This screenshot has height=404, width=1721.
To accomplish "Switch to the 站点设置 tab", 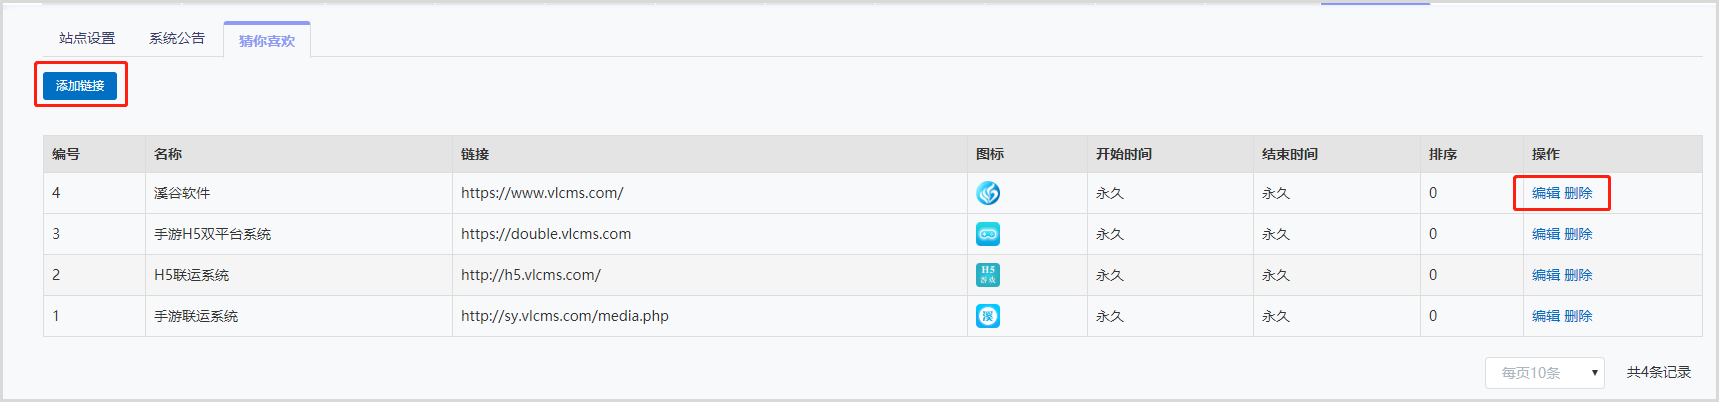I will click(87, 38).
